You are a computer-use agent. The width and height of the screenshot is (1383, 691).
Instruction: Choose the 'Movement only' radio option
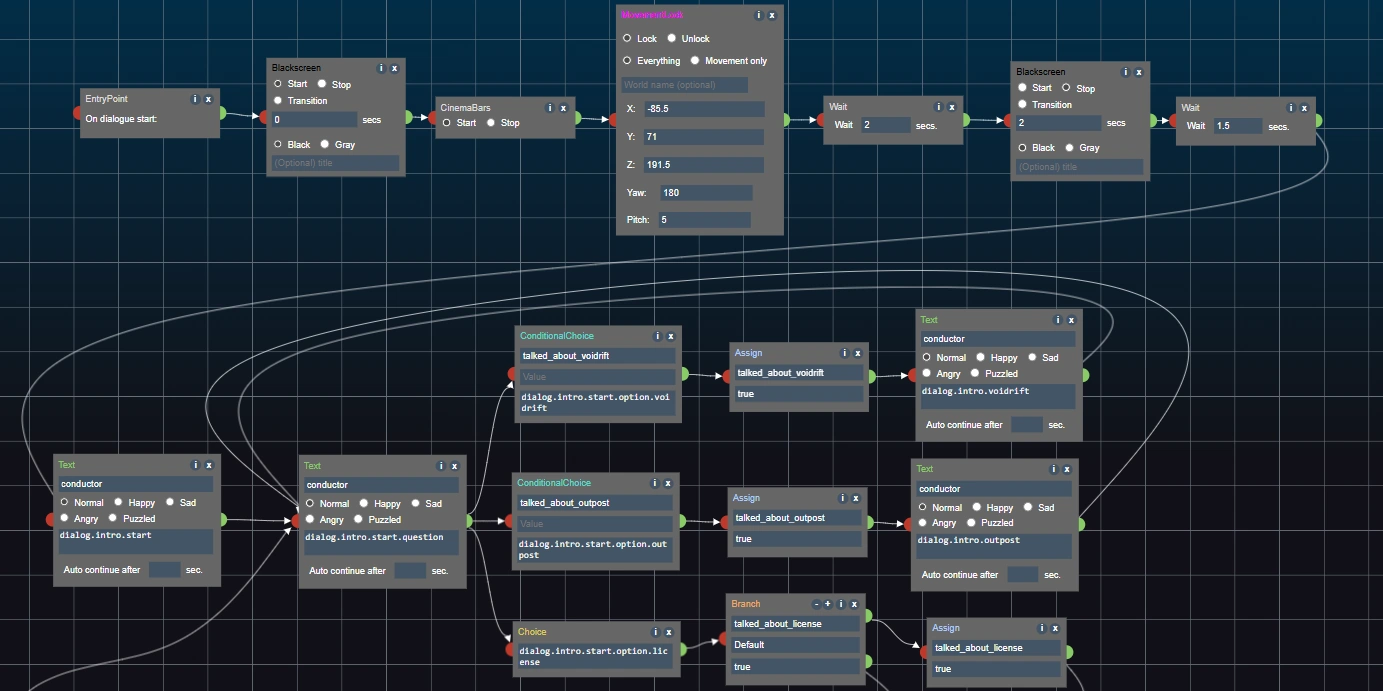pyautogui.click(x=695, y=61)
